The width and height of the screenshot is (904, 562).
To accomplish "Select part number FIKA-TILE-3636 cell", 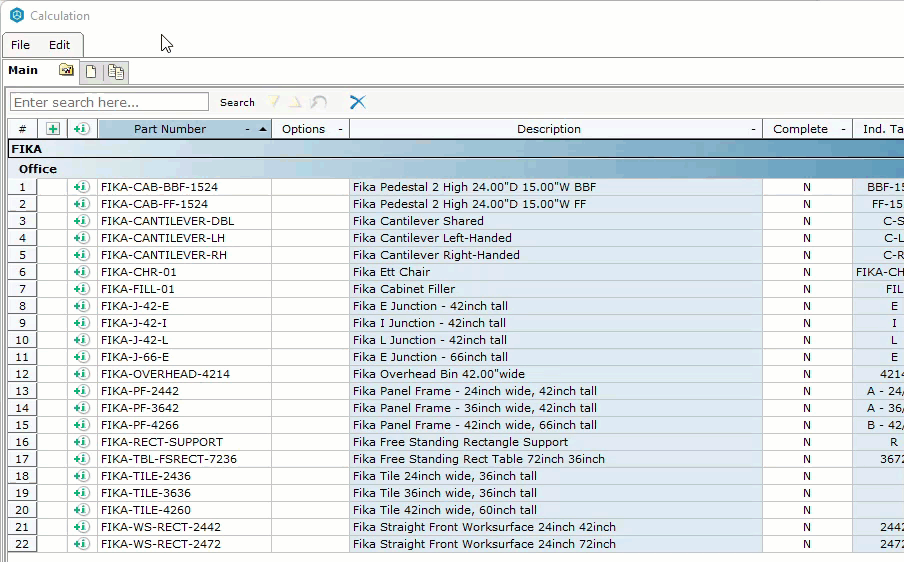I will (x=184, y=493).
